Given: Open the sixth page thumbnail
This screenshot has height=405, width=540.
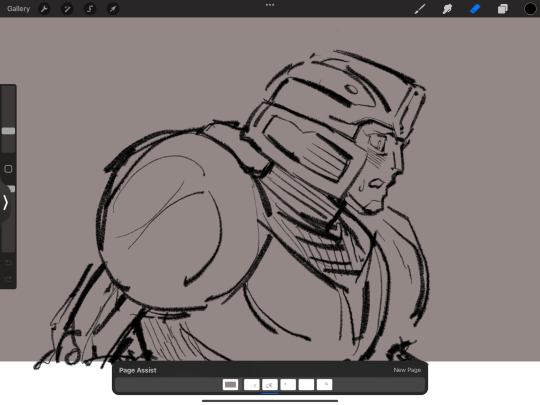Looking at the screenshot, I should [324, 384].
